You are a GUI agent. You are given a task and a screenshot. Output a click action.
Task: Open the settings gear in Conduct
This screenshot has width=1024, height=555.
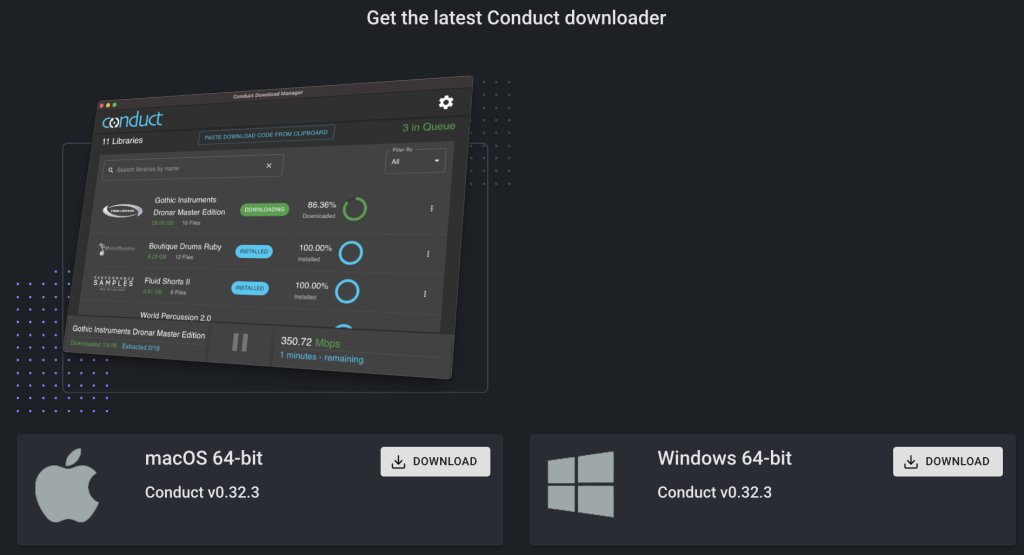(x=446, y=103)
